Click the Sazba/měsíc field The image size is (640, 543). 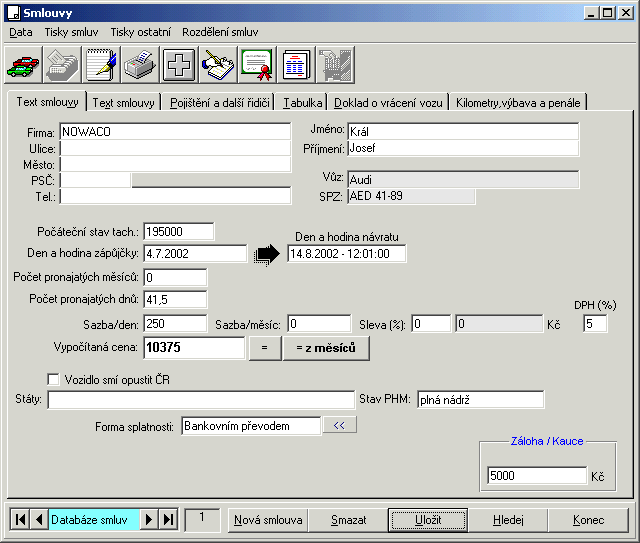[x=319, y=324]
